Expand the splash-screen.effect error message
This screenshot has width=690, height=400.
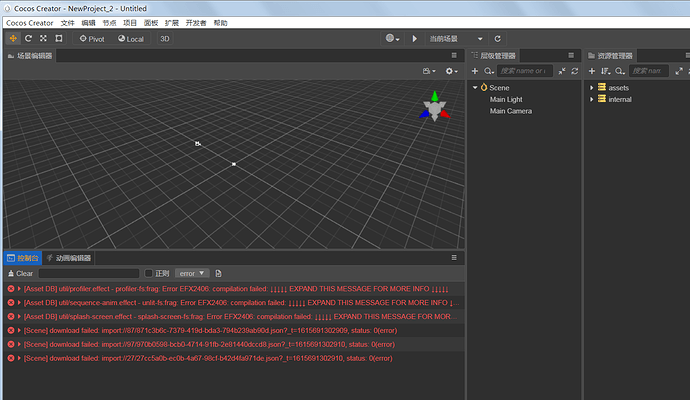pos(19,316)
